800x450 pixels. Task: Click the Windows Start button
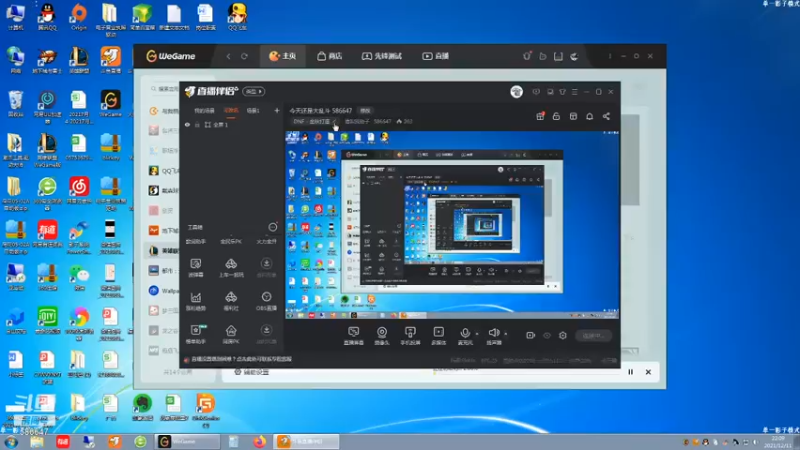pyautogui.click(x=11, y=441)
